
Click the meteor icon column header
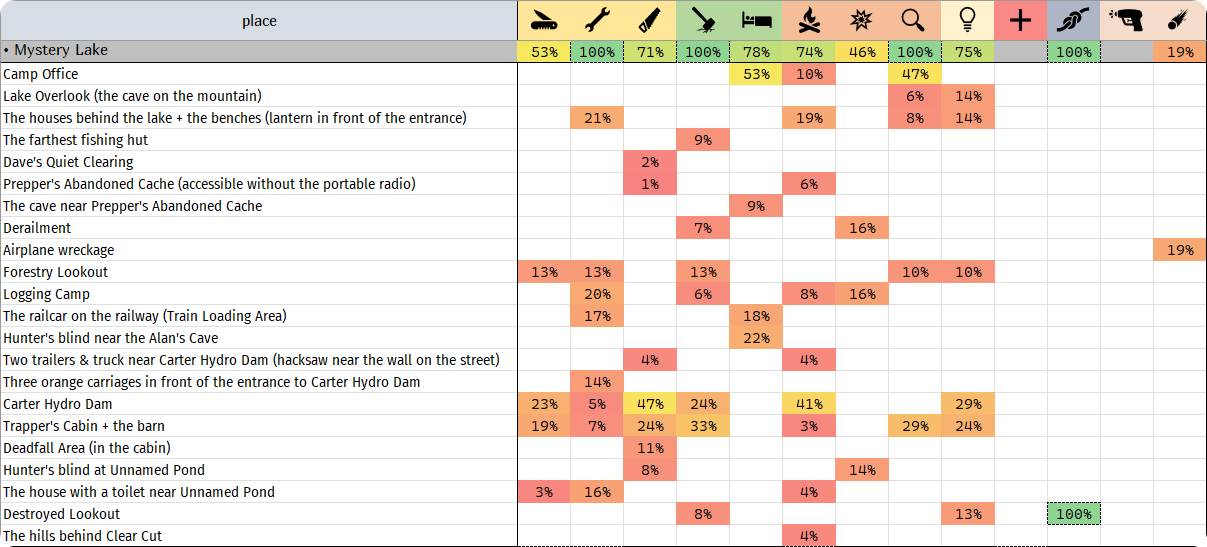coord(1180,20)
